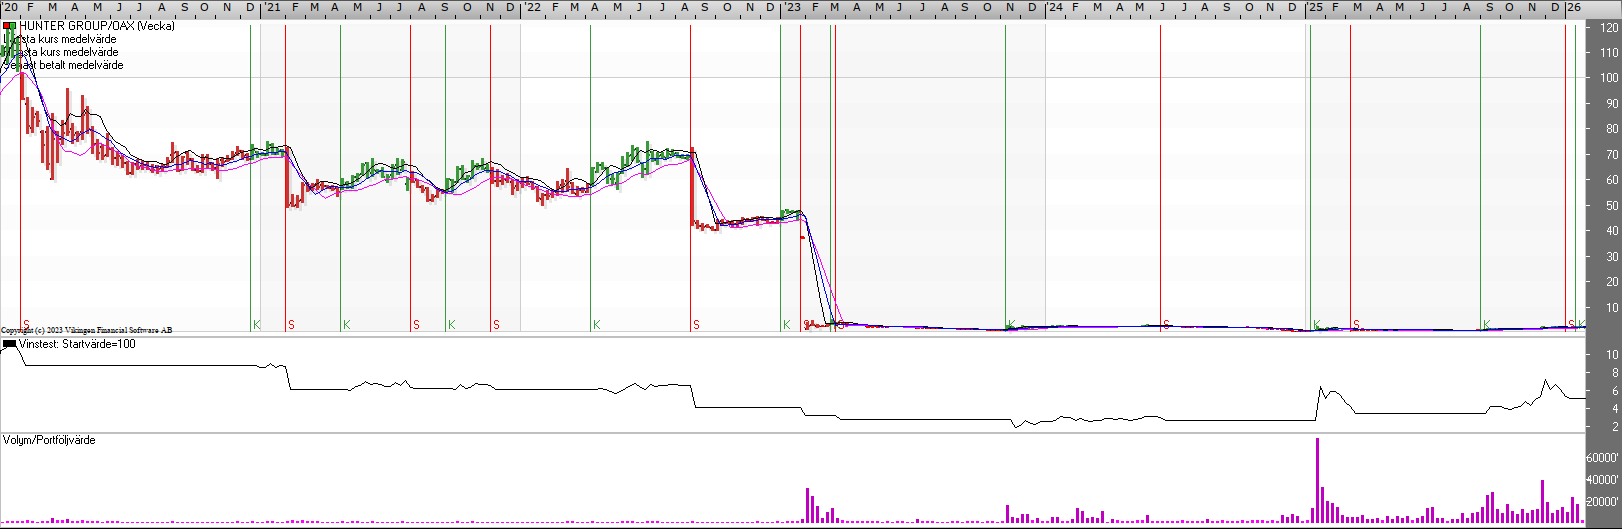Click the black Vinstest legend icon
The height and width of the screenshot is (529, 1622).
pos(9,344)
